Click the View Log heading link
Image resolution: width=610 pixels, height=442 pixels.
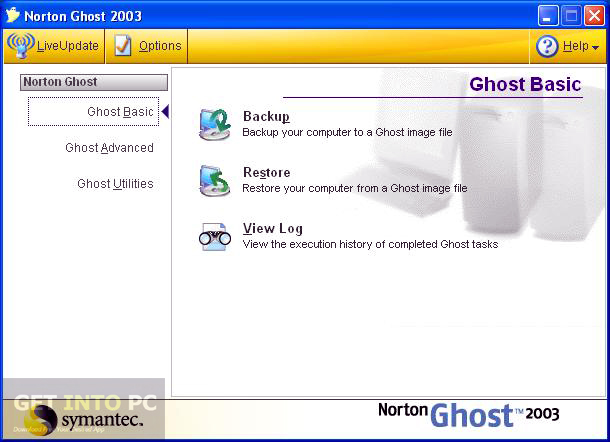273,228
